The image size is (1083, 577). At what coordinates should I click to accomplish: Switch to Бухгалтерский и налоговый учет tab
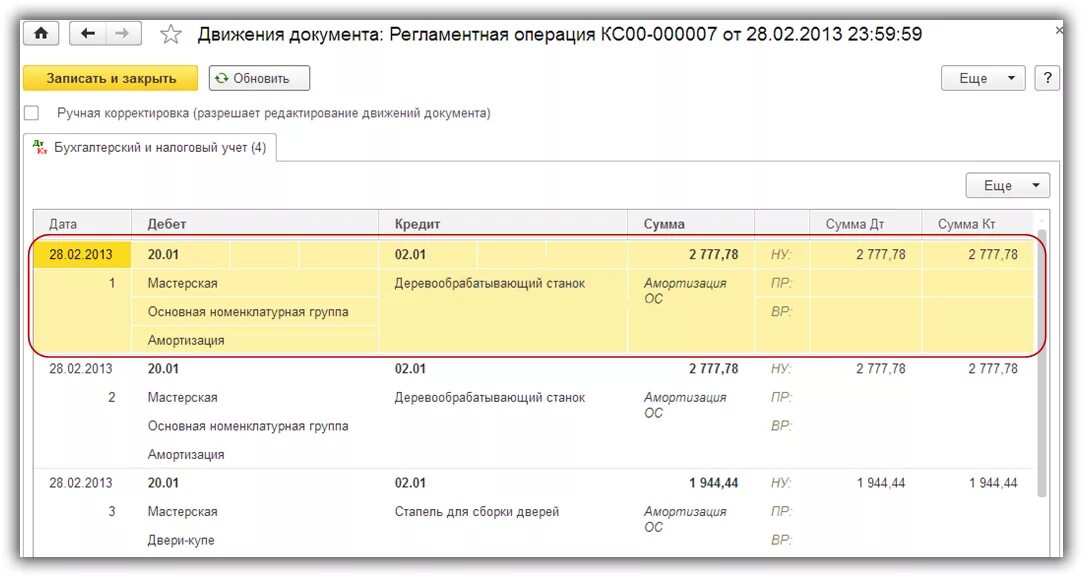pyautogui.click(x=150, y=148)
